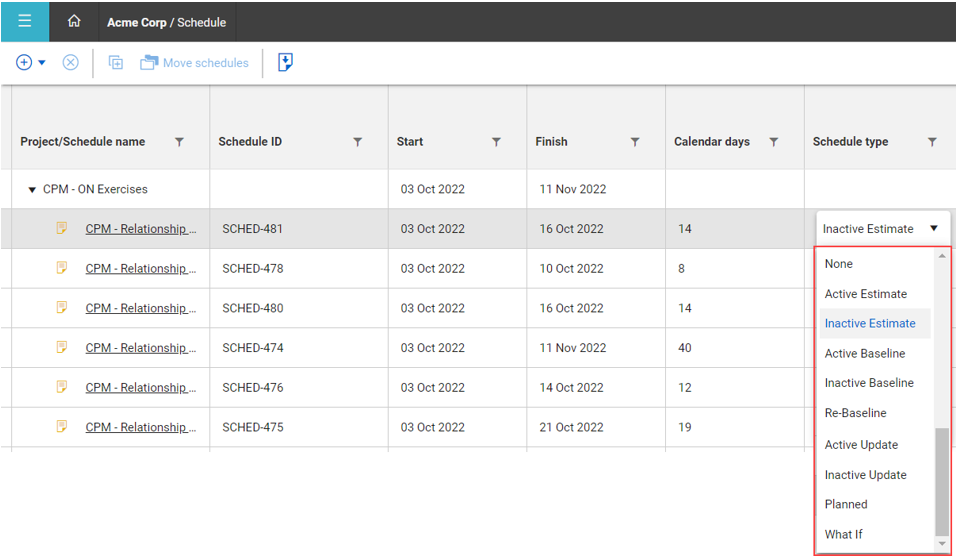956x558 pixels.
Task: Choose What If schedule type option
Action: [843, 534]
